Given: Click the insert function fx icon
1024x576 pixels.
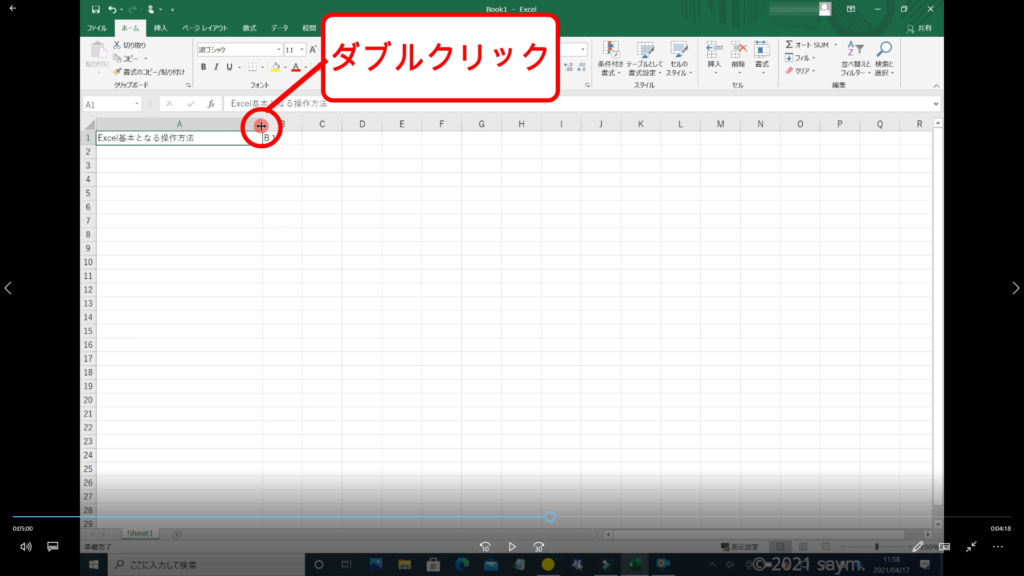Looking at the screenshot, I should (x=211, y=104).
